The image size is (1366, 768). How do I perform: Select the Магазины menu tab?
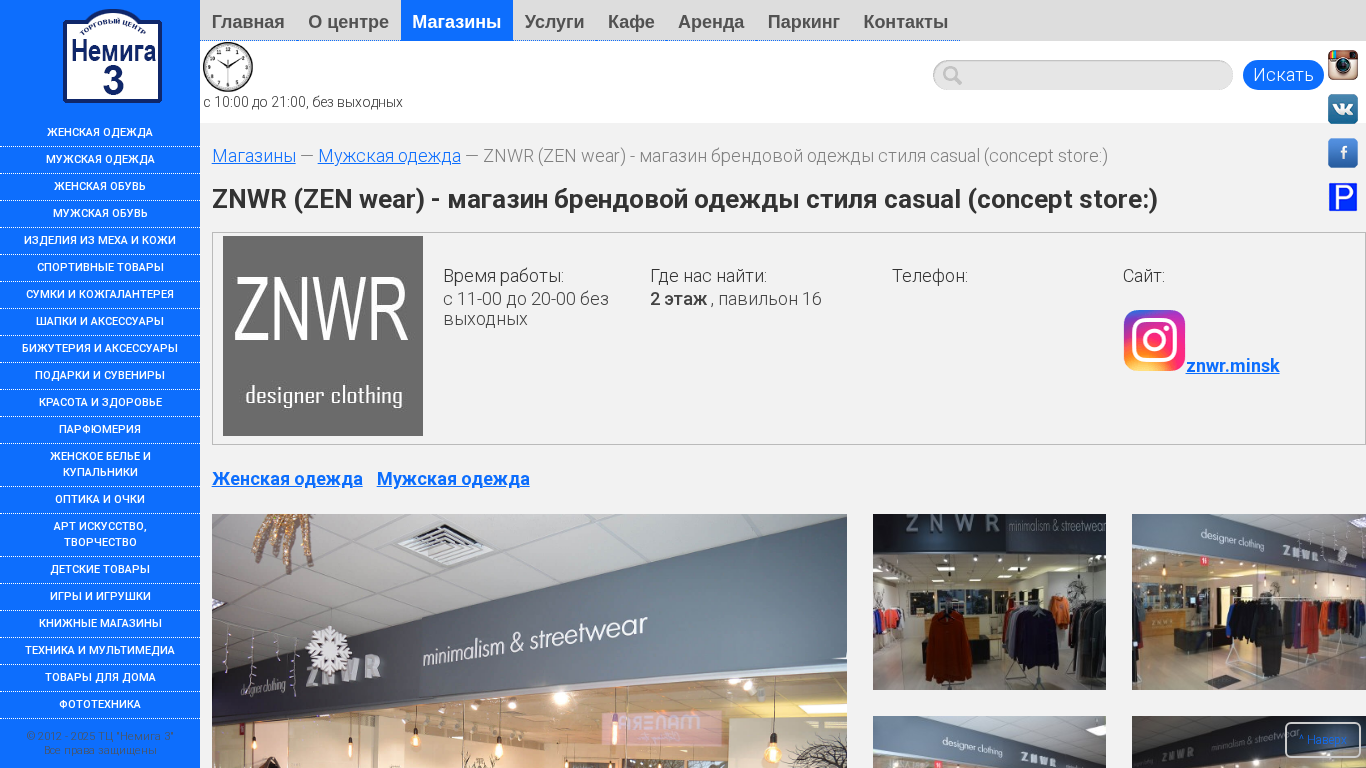point(457,21)
